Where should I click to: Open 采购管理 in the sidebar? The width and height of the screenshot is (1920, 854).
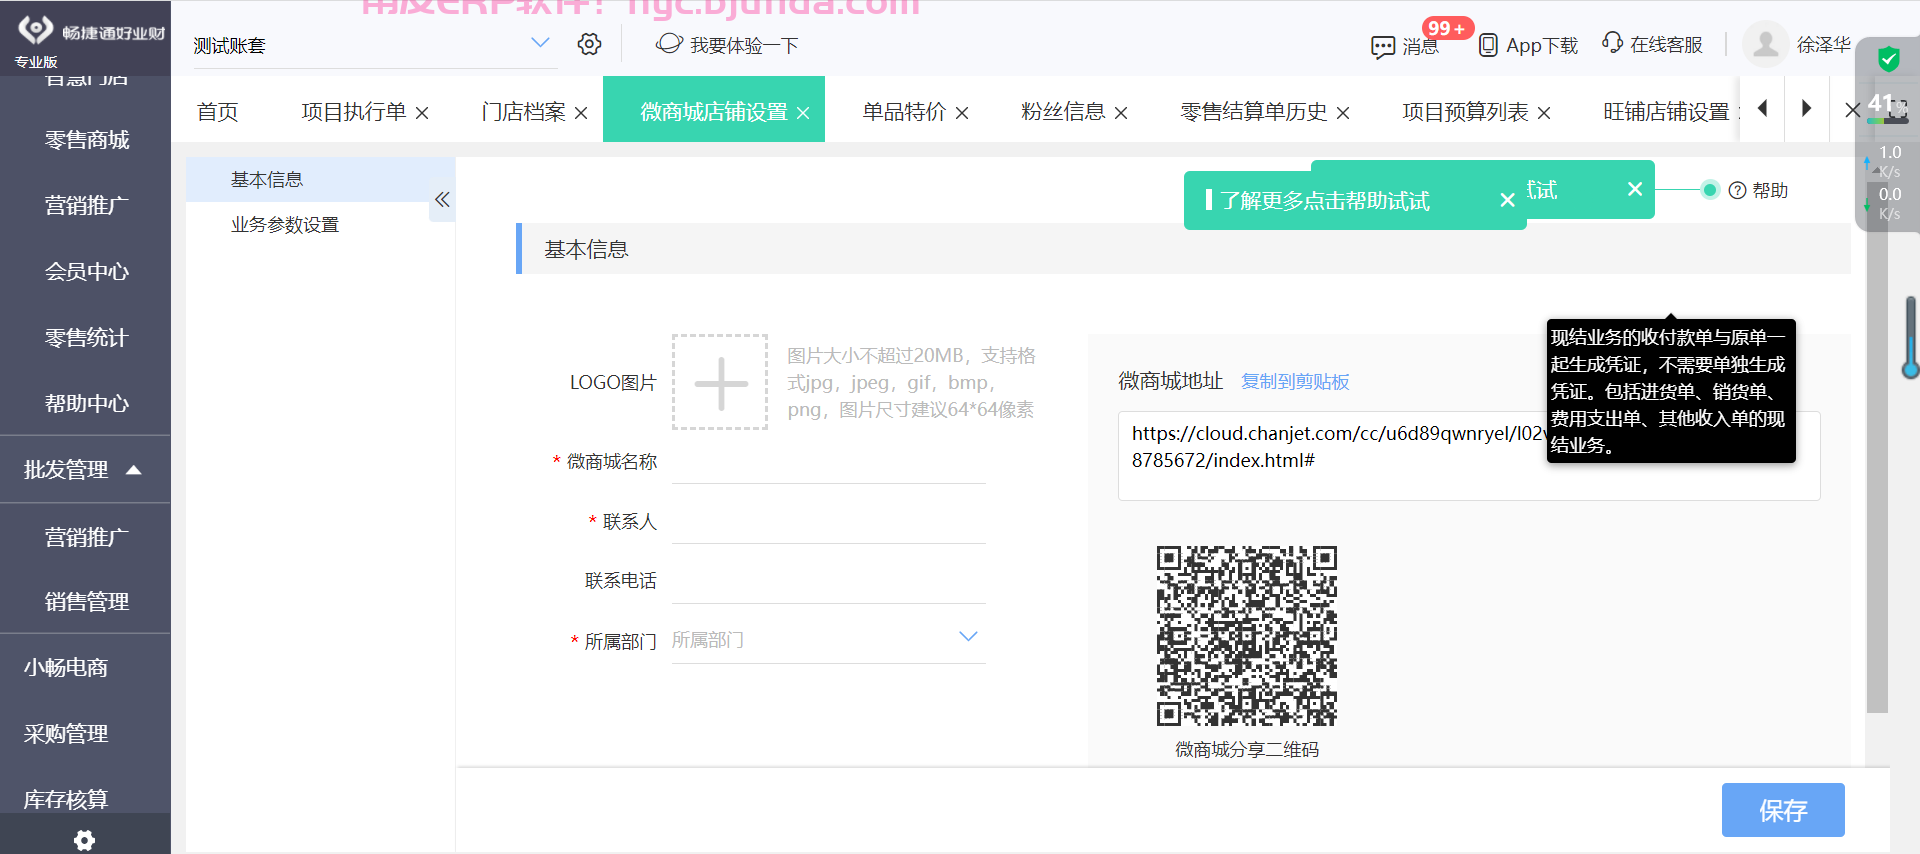pos(66,733)
